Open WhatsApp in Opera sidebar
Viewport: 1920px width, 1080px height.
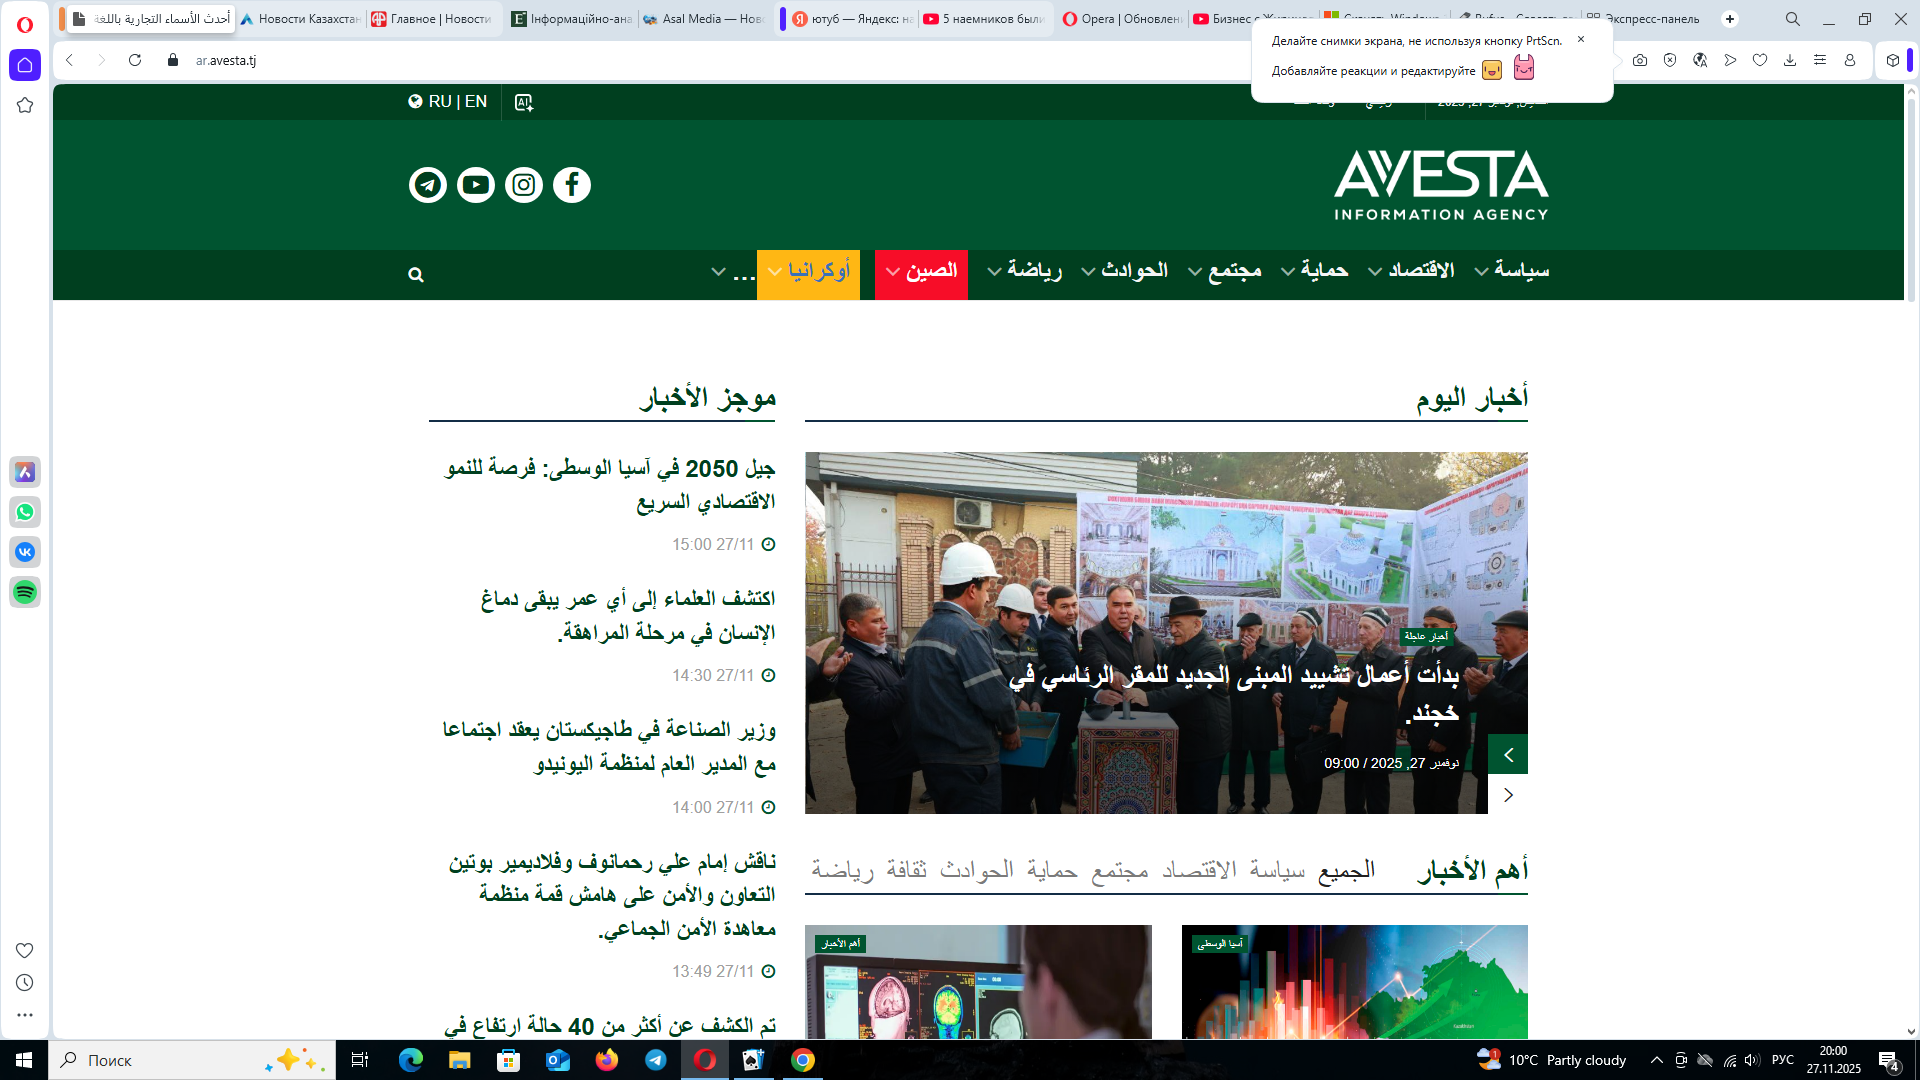pyautogui.click(x=25, y=512)
